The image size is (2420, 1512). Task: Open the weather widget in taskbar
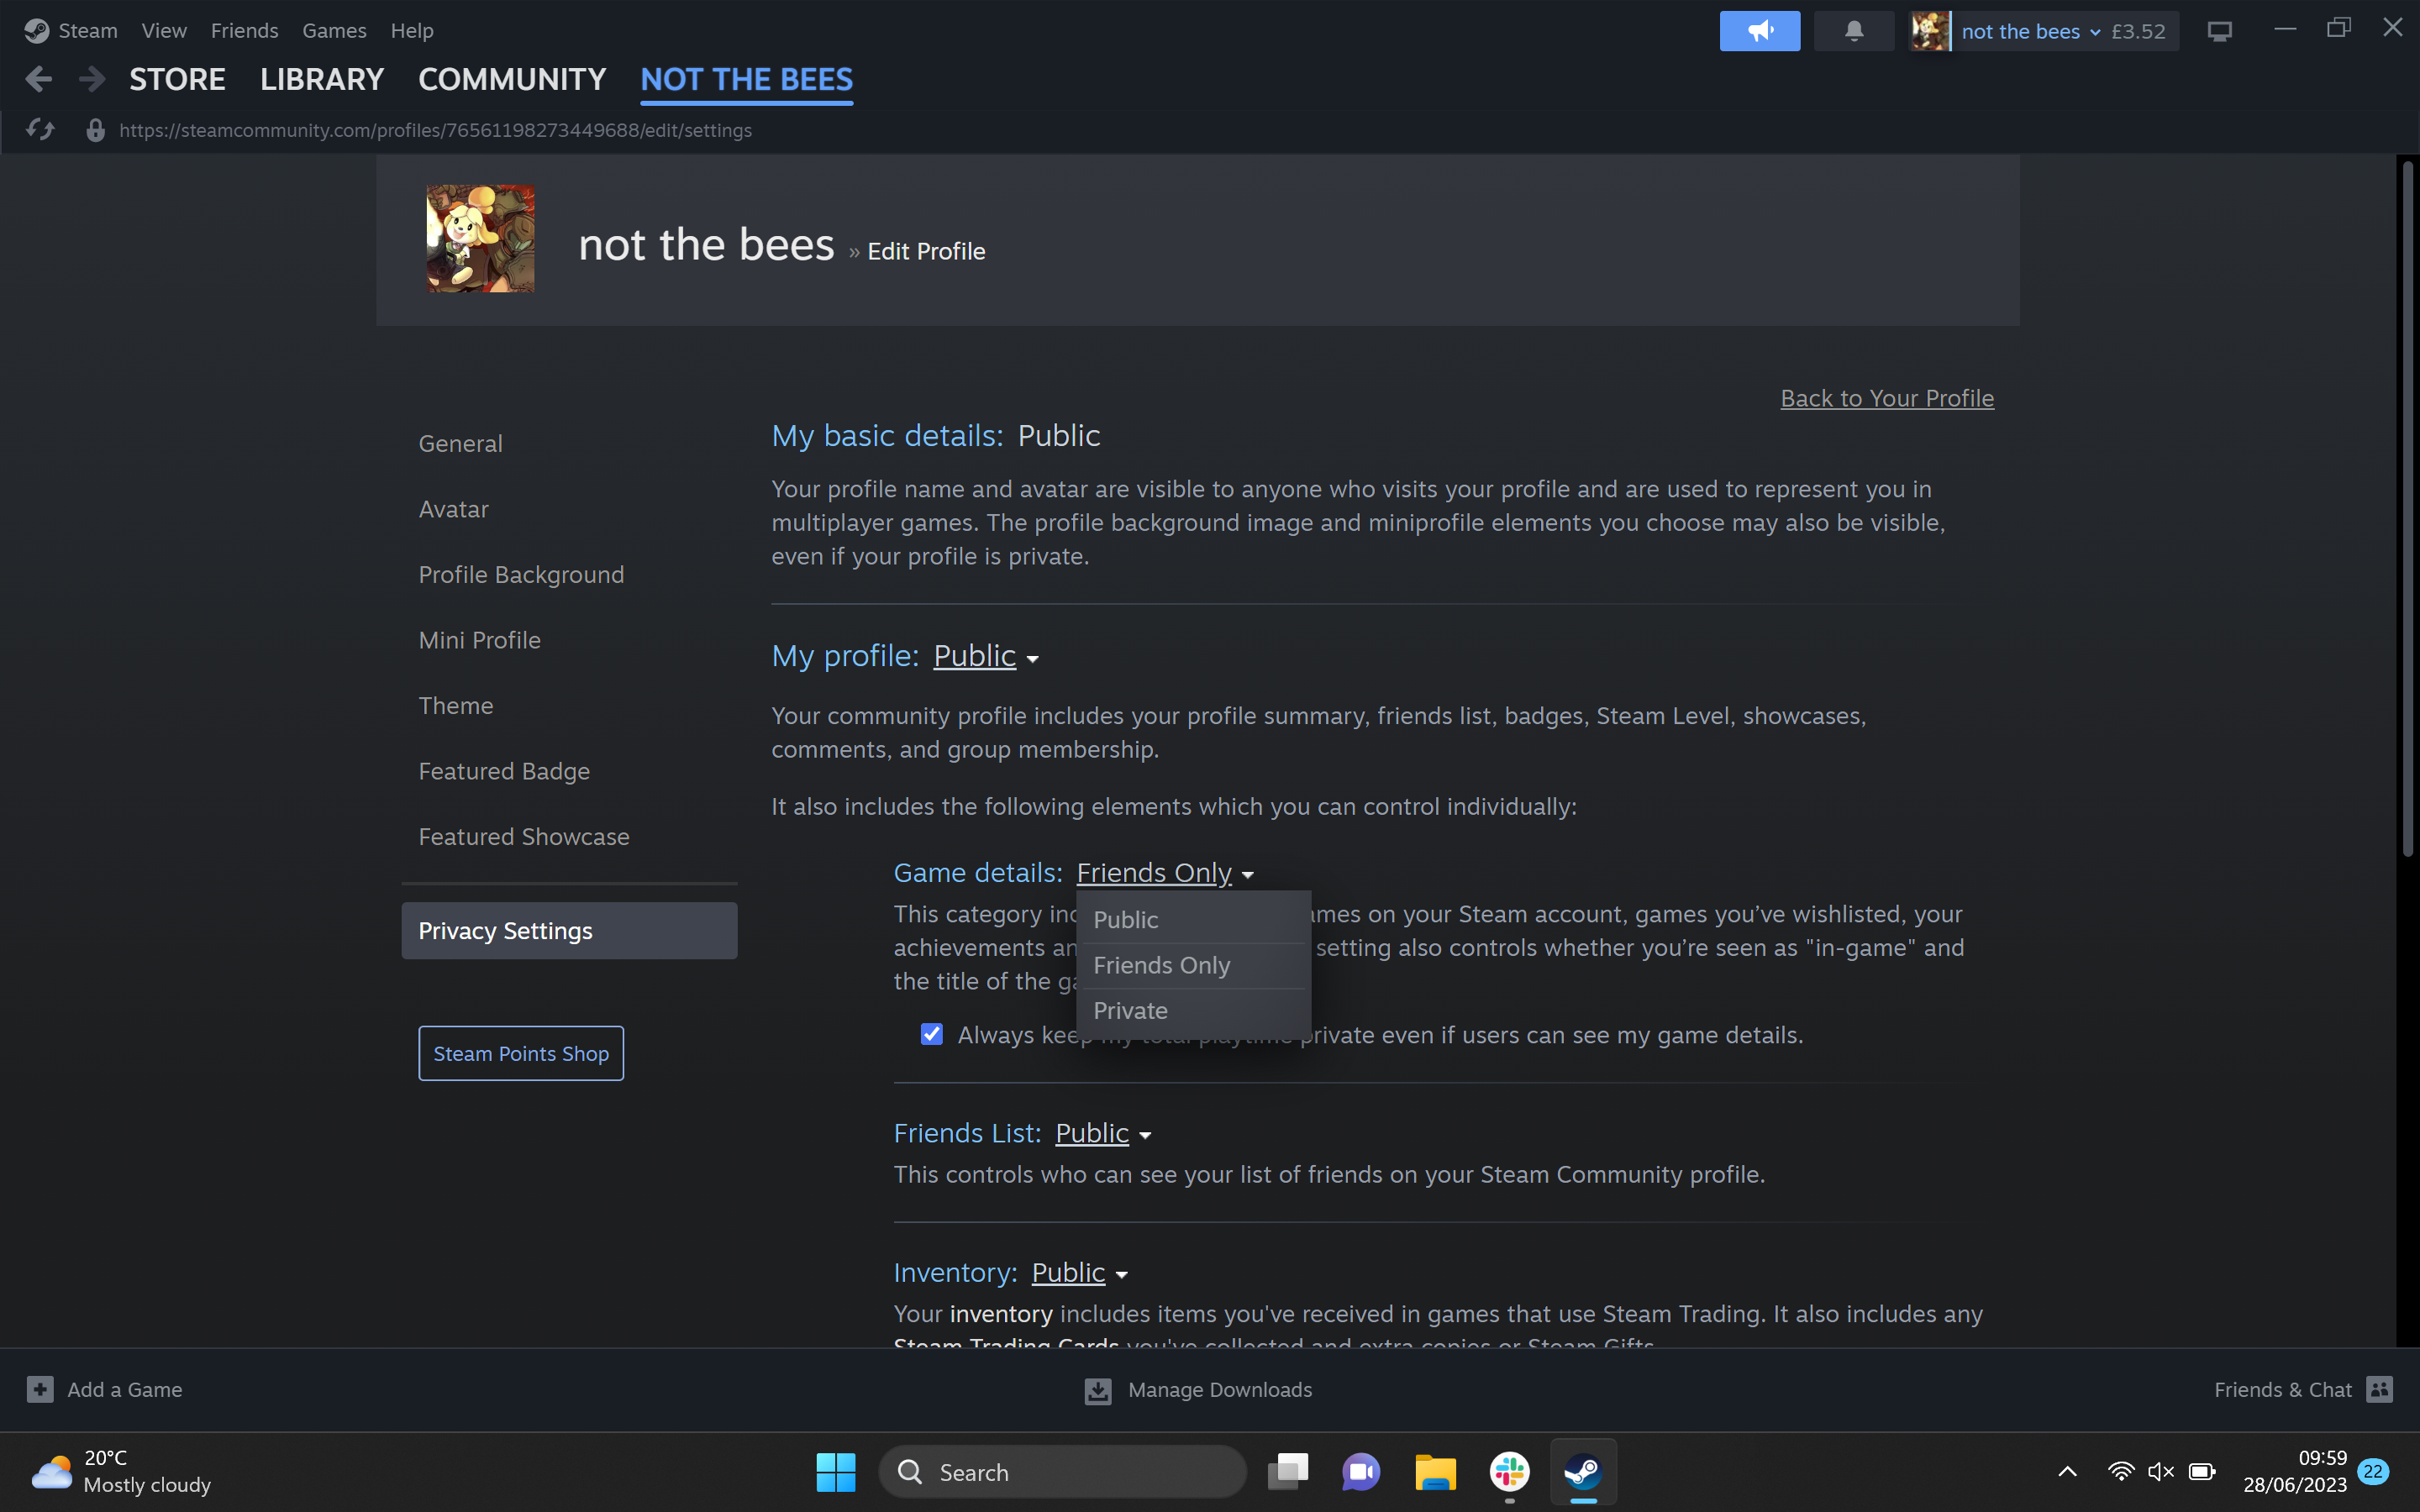coord(121,1472)
